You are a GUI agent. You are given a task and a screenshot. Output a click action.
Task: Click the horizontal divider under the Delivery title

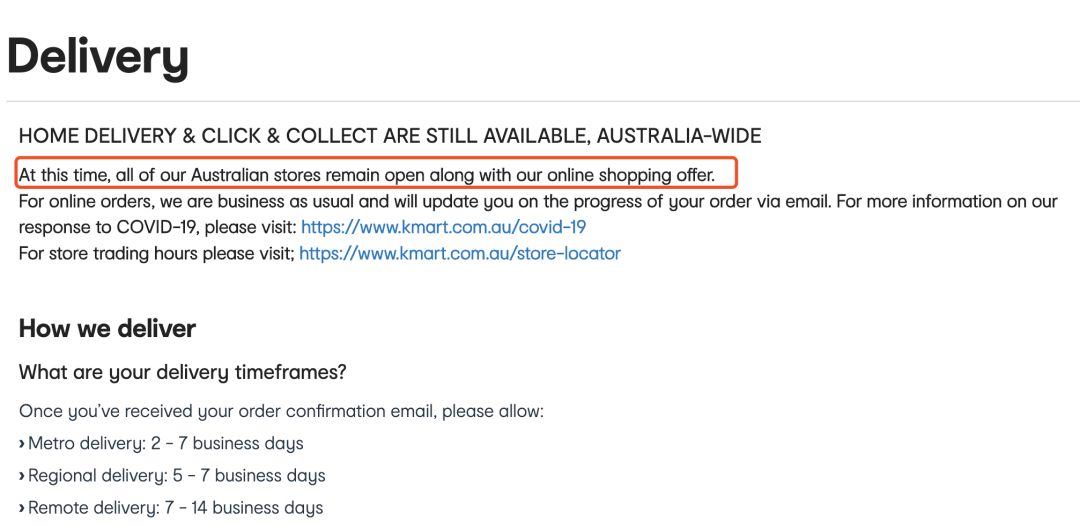(x=543, y=102)
